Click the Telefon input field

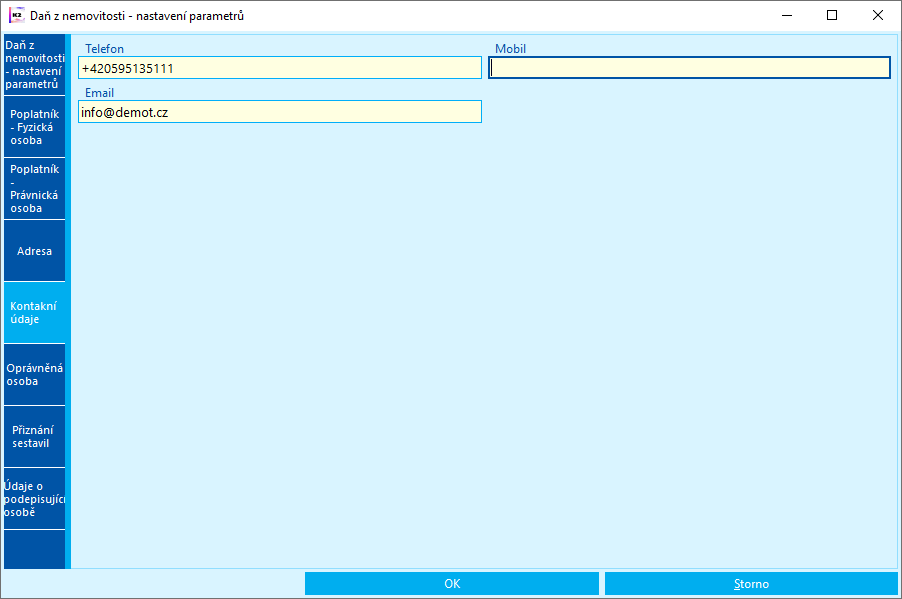[280, 68]
